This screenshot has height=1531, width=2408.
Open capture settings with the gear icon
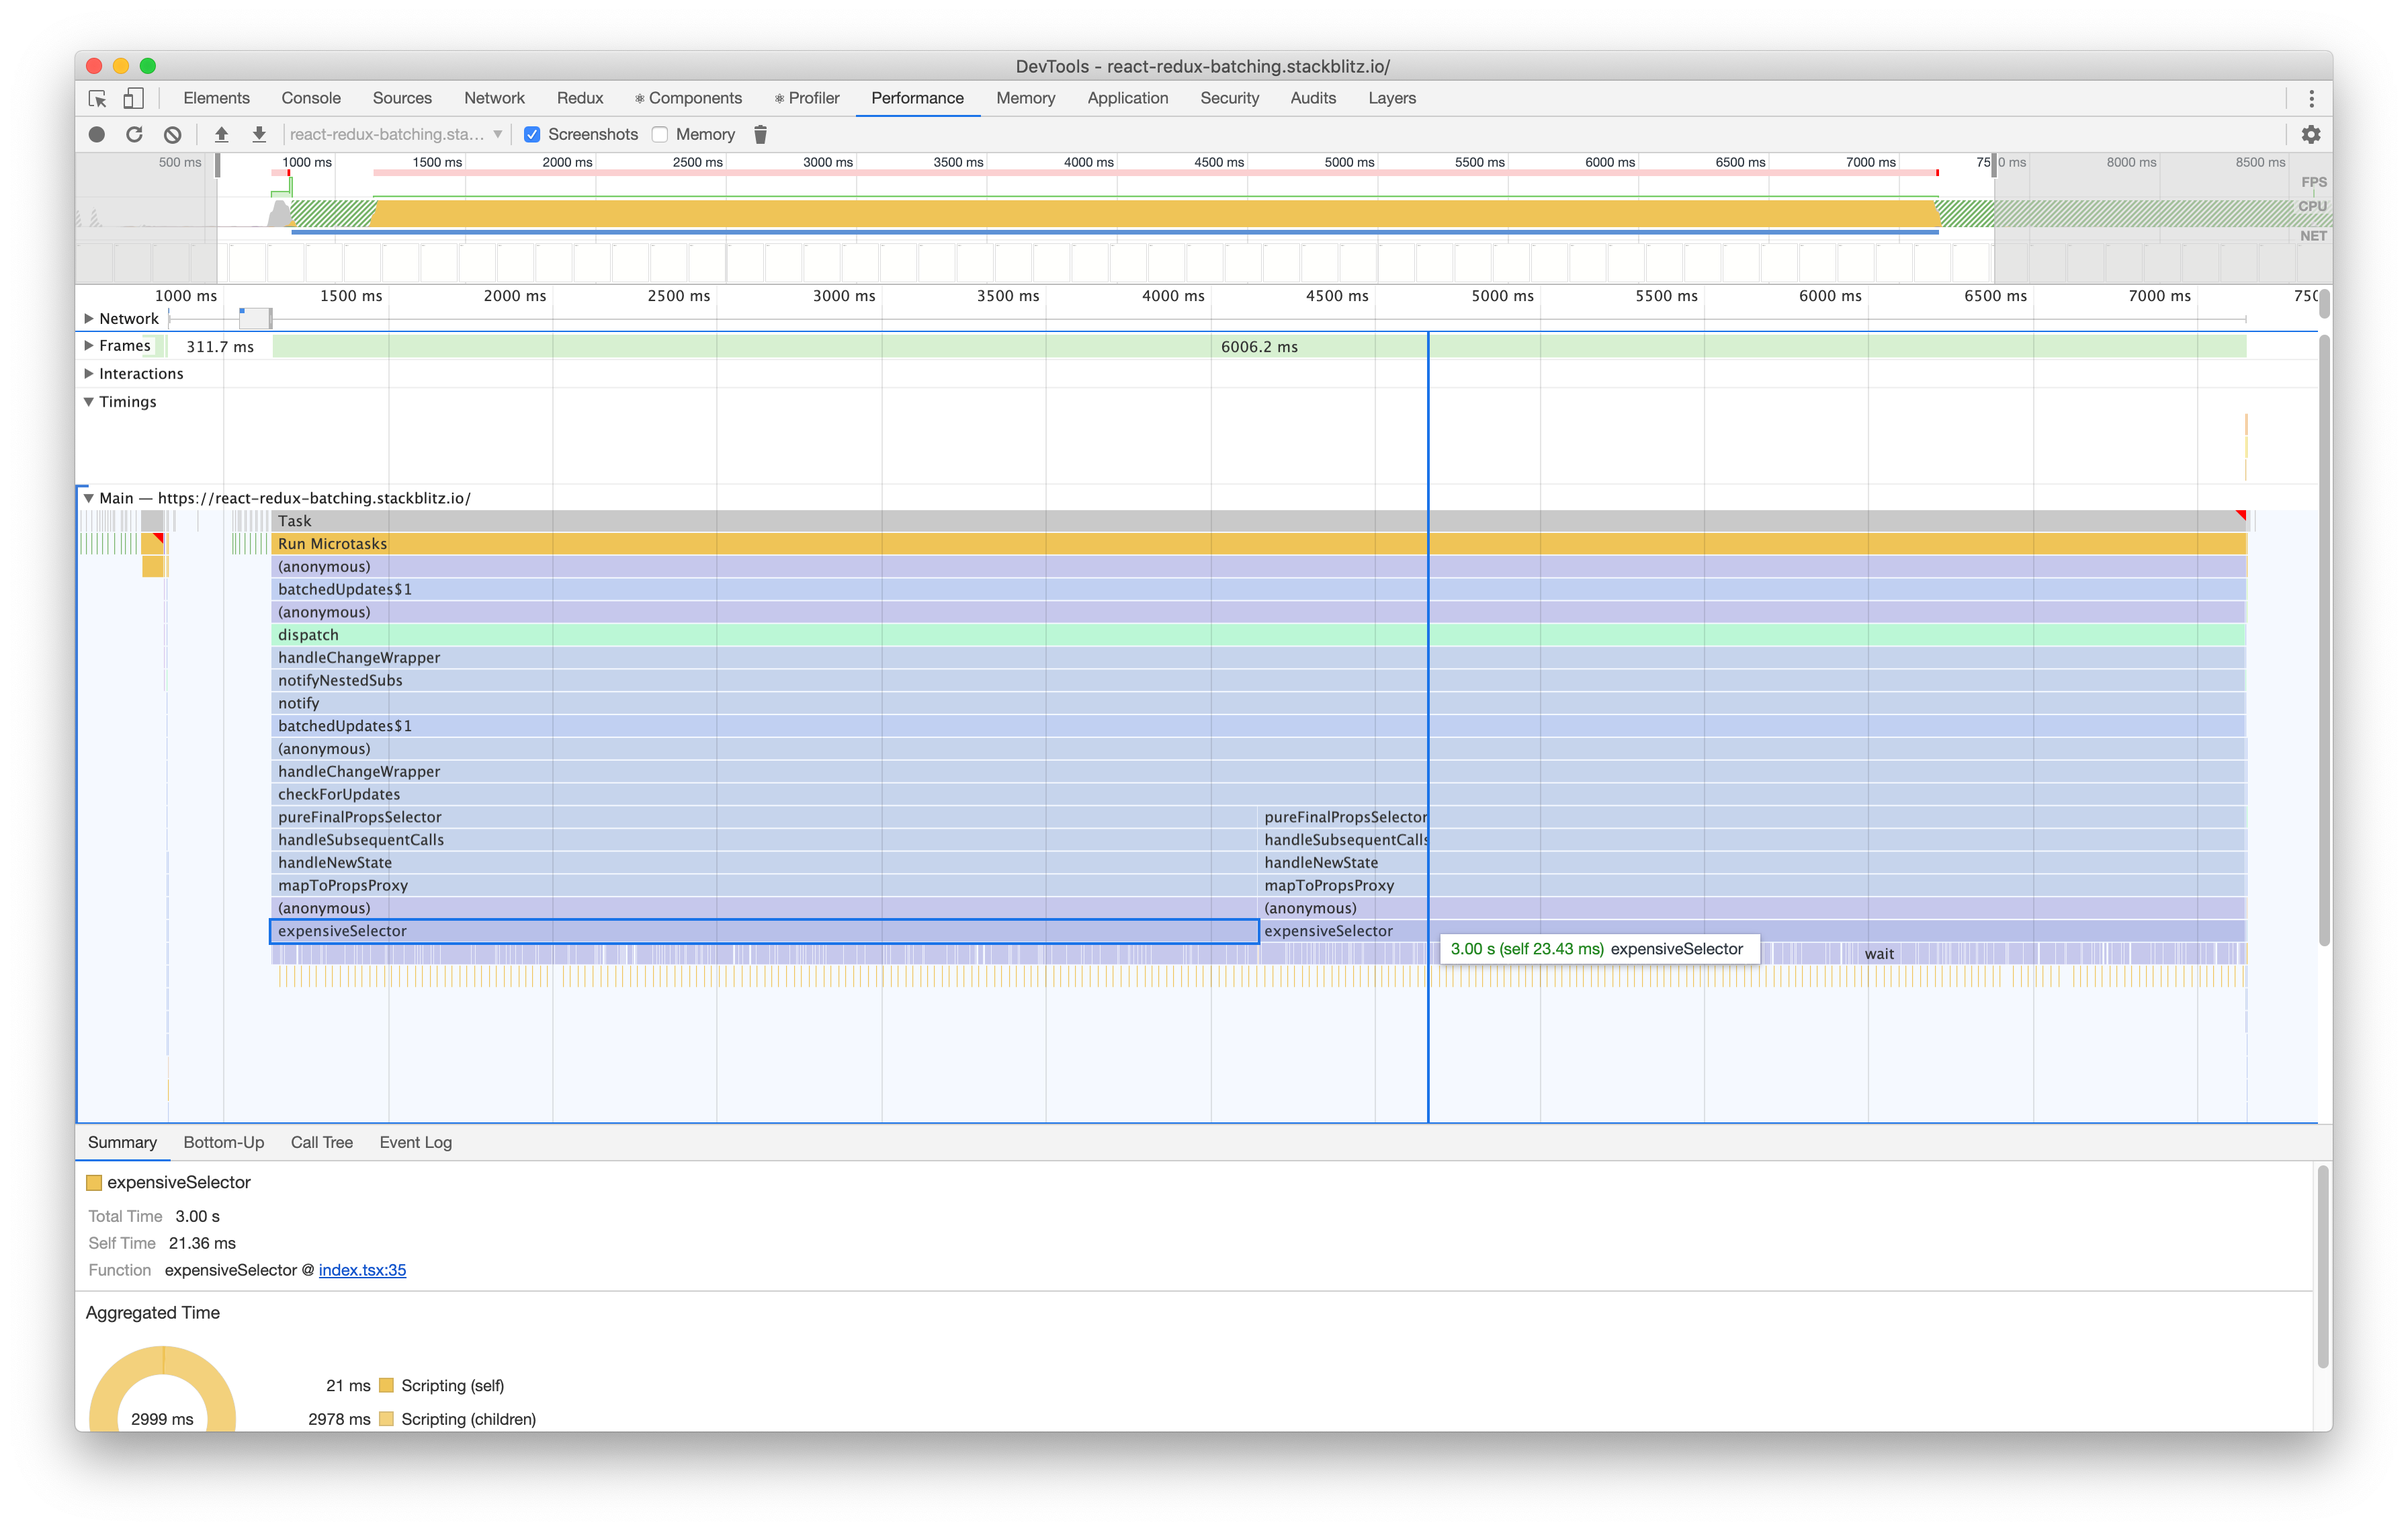2311,134
